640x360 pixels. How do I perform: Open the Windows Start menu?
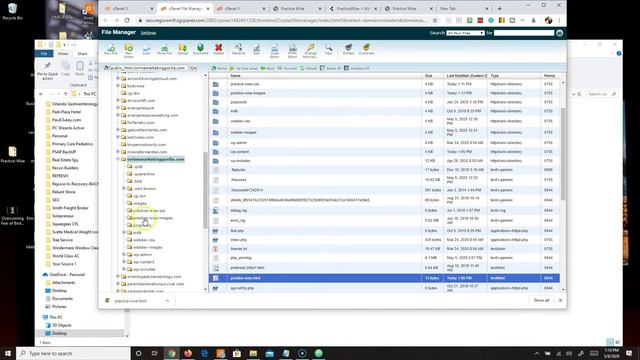(x=8, y=353)
